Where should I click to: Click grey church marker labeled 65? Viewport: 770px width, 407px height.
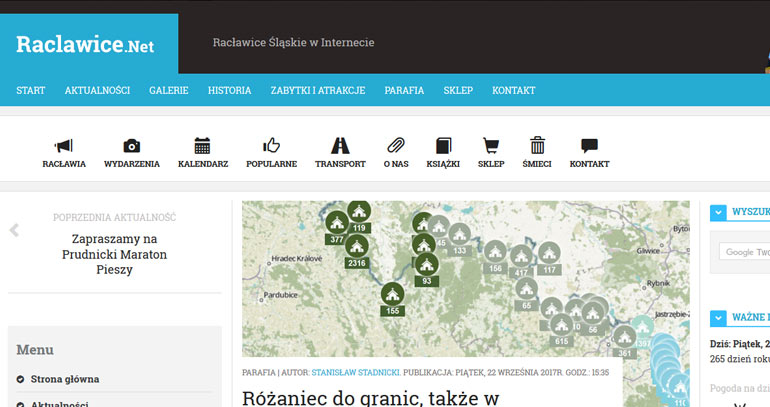[526, 295]
